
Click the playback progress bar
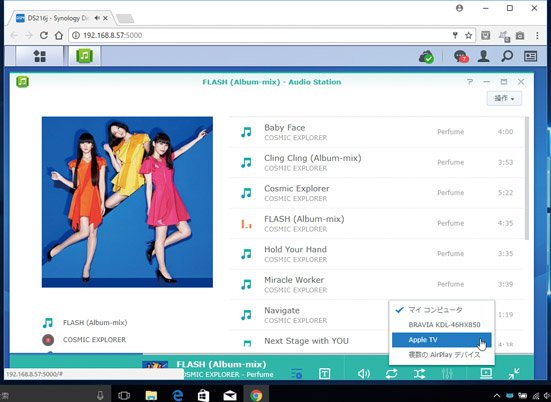click(x=271, y=354)
